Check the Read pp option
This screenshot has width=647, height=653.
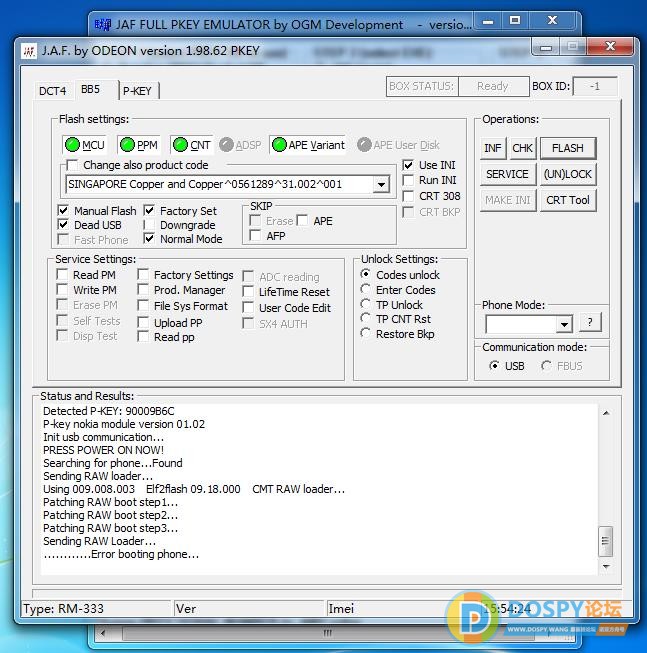pyautogui.click(x=143, y=337)
